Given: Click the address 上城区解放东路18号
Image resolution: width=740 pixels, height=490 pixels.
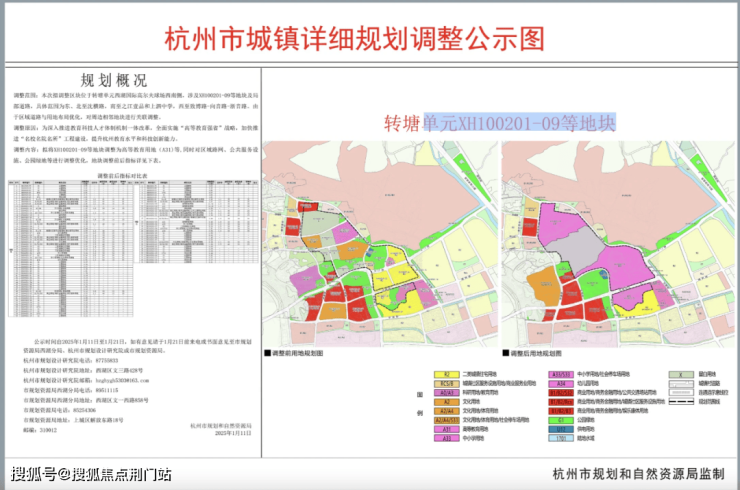Looking at the screenshot, I should 98,420.
